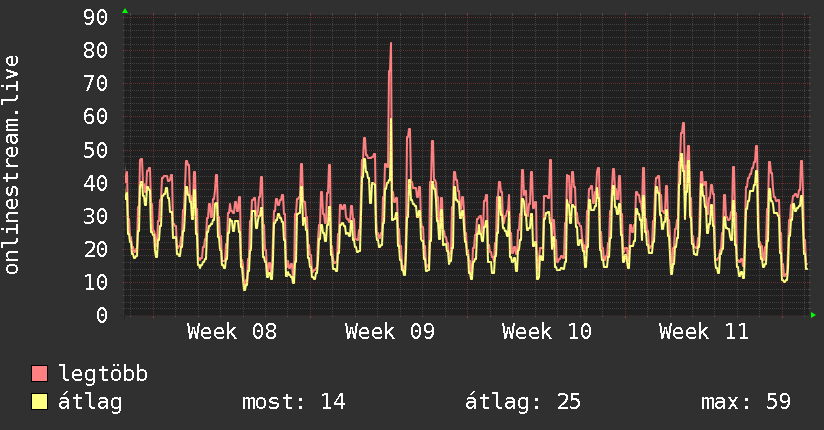Click the y-axis label 10
Screen dimensions: 824x430
[x=95, y=282]
